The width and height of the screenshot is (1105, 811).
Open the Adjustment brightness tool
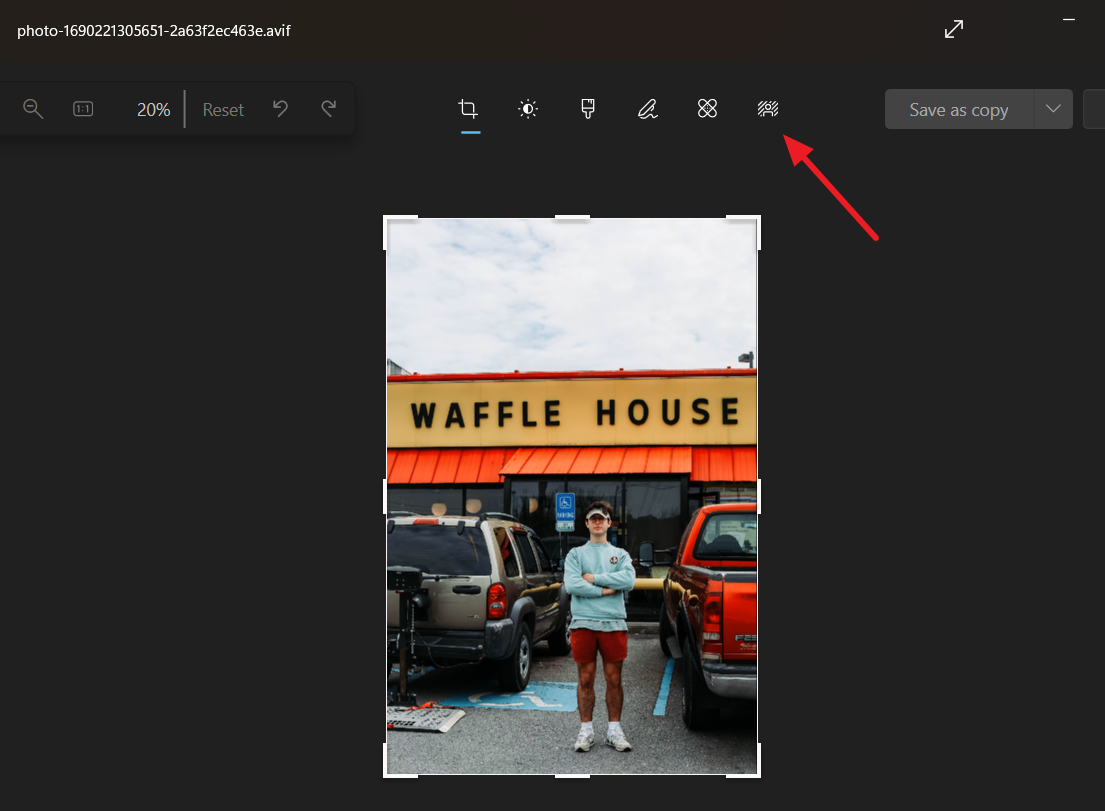528,109
